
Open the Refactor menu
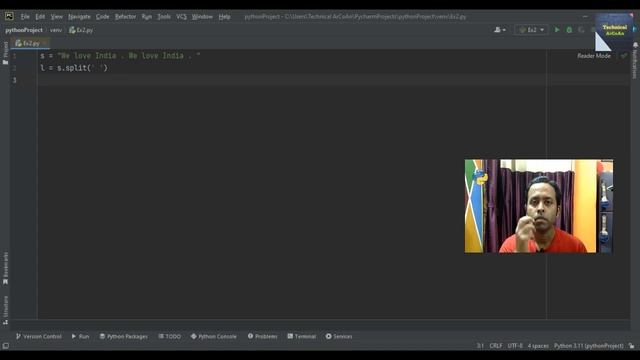tap(125, 17)
